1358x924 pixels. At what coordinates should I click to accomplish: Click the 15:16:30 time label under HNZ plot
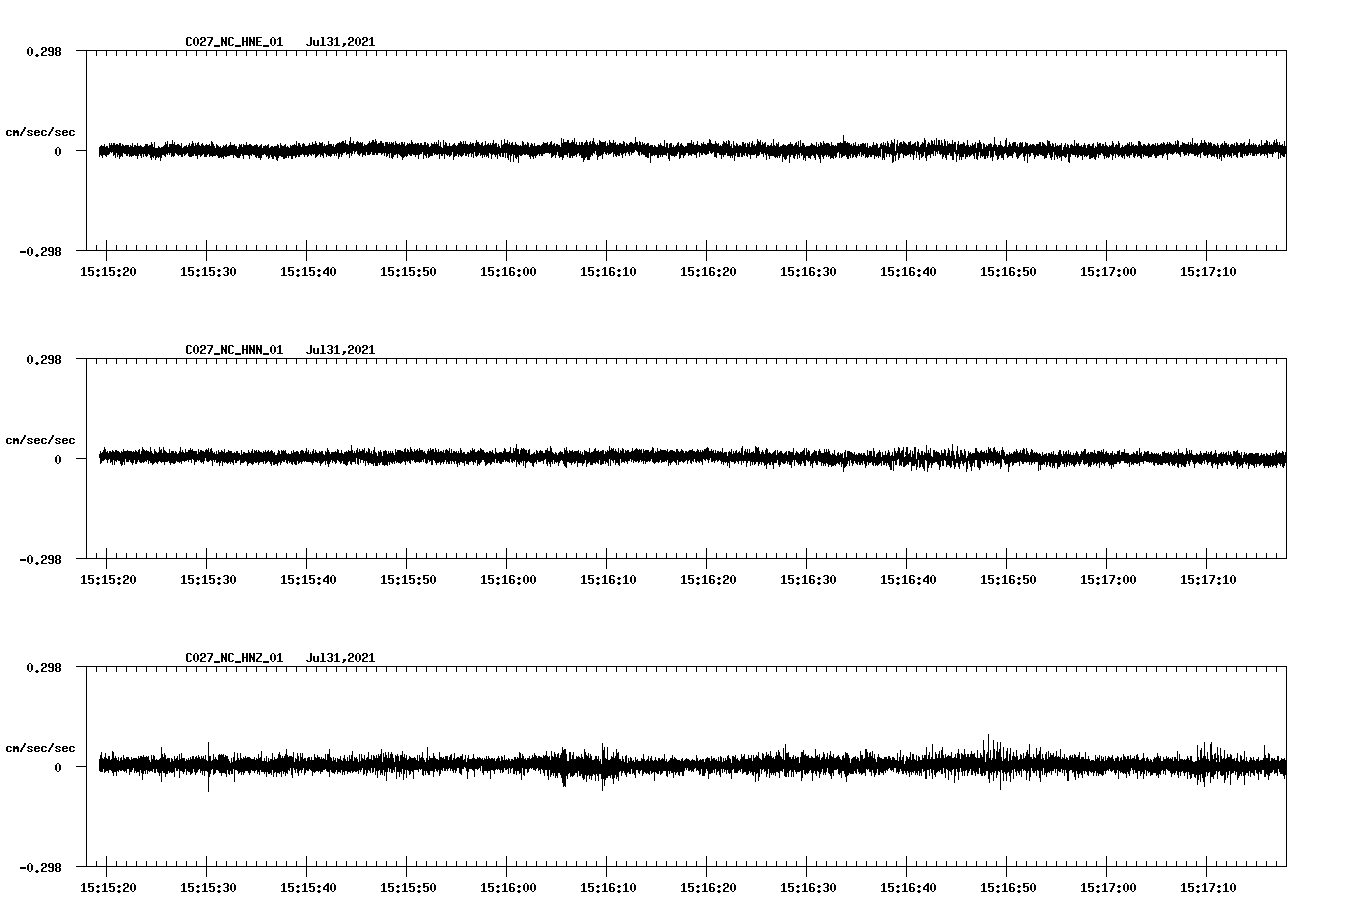[808, 888]
